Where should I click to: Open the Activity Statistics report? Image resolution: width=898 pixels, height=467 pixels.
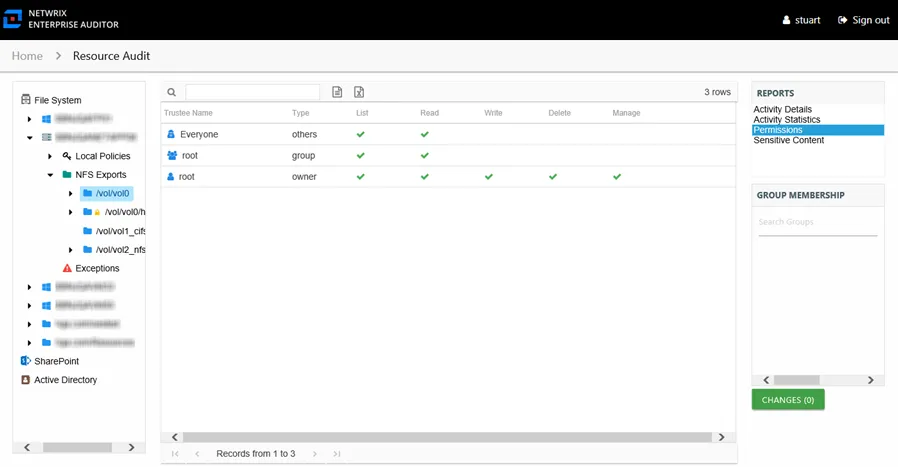(x=786, y=119)
